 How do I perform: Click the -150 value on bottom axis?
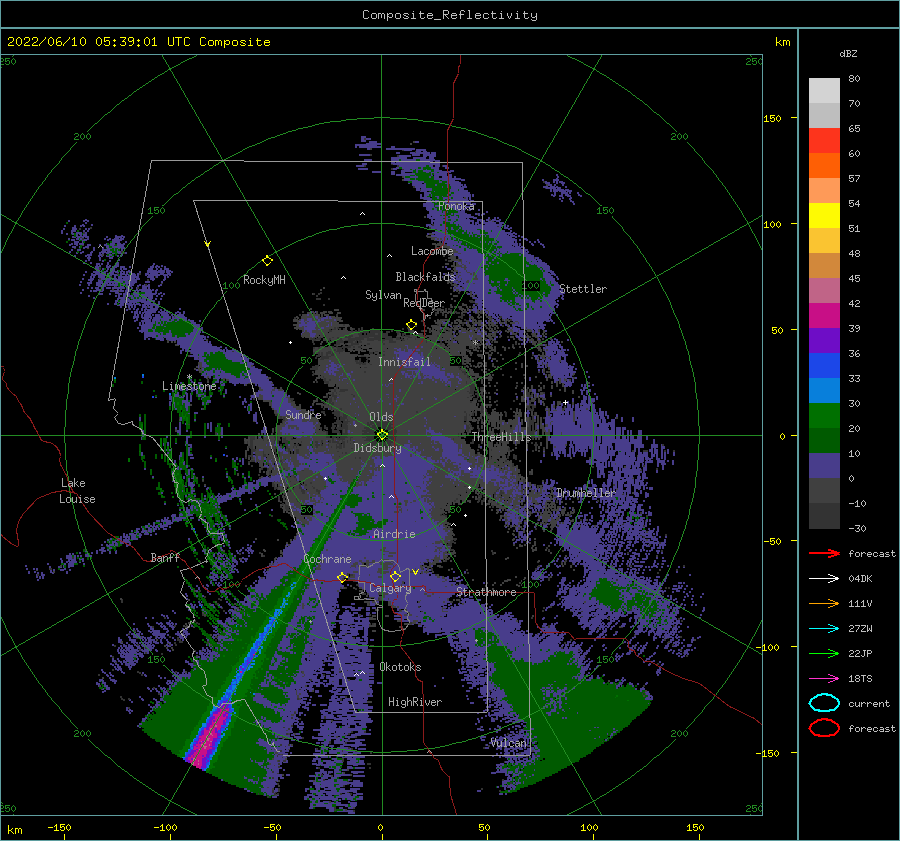point(59,827)
